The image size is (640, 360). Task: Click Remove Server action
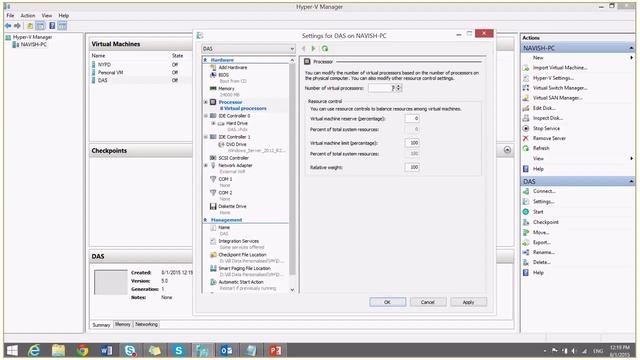[x=549, y=138]
